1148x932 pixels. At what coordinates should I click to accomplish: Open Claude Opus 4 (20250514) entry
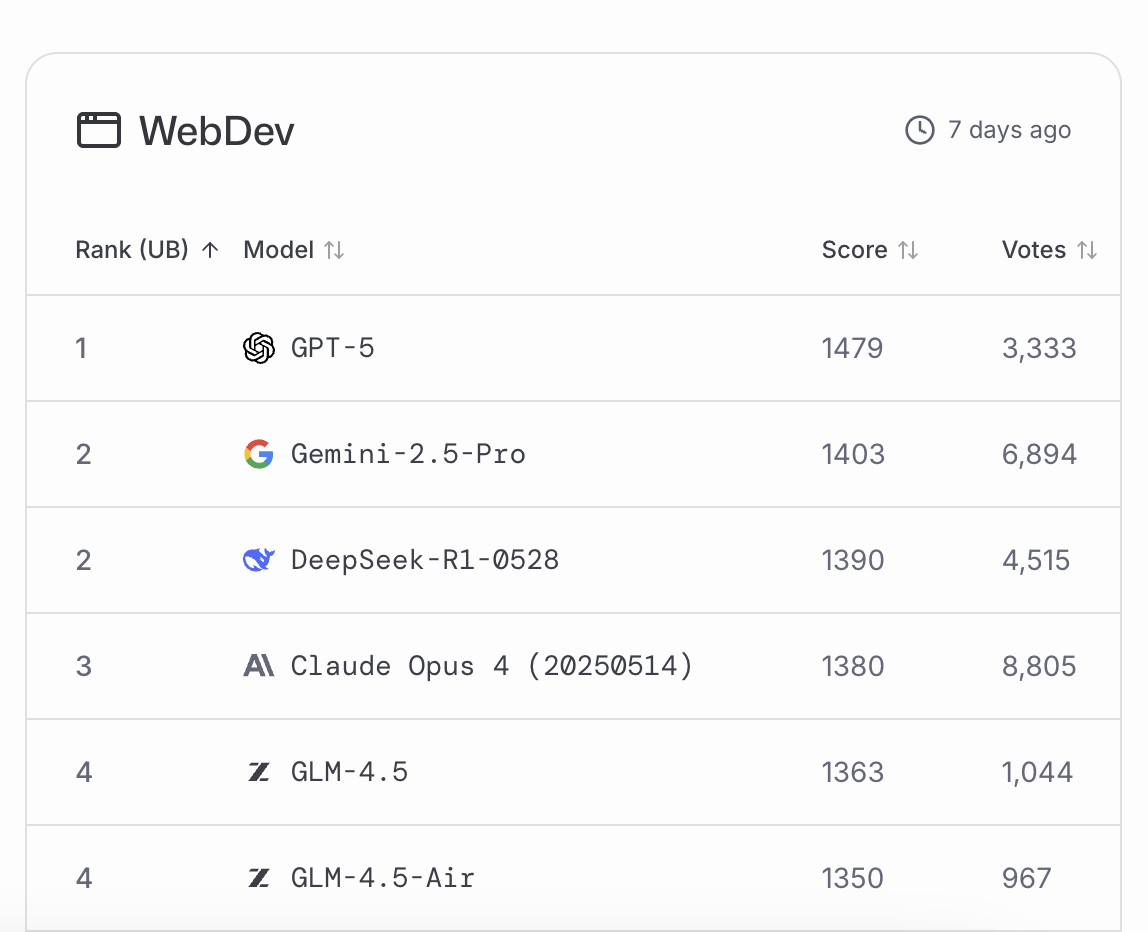tap(491, 666)
